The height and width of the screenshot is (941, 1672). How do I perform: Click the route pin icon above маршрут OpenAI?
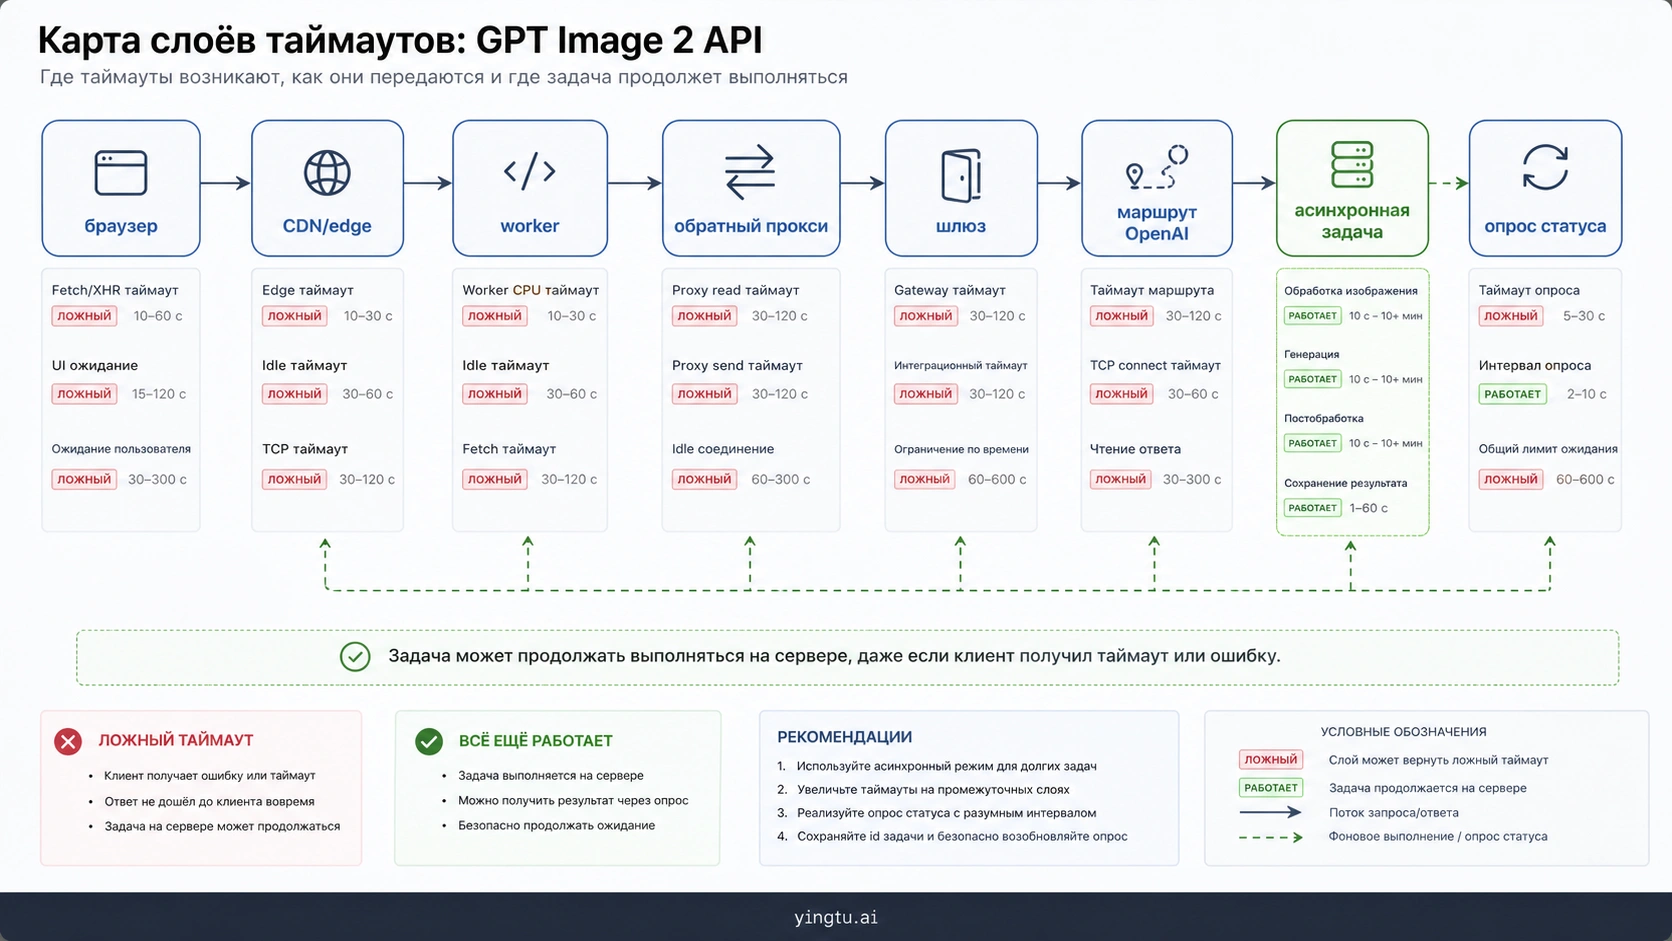1157,167
